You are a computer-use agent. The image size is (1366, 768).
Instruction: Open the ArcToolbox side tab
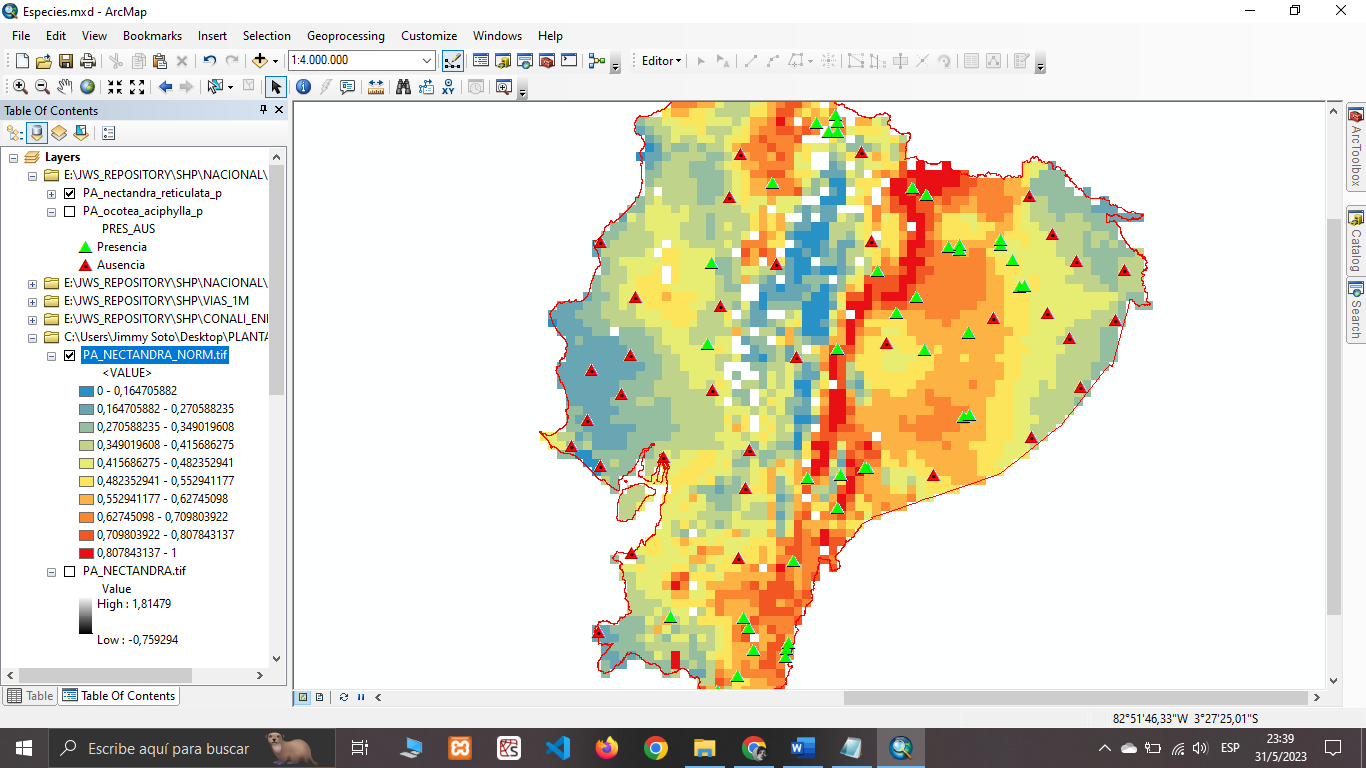tap(1356, 146)
